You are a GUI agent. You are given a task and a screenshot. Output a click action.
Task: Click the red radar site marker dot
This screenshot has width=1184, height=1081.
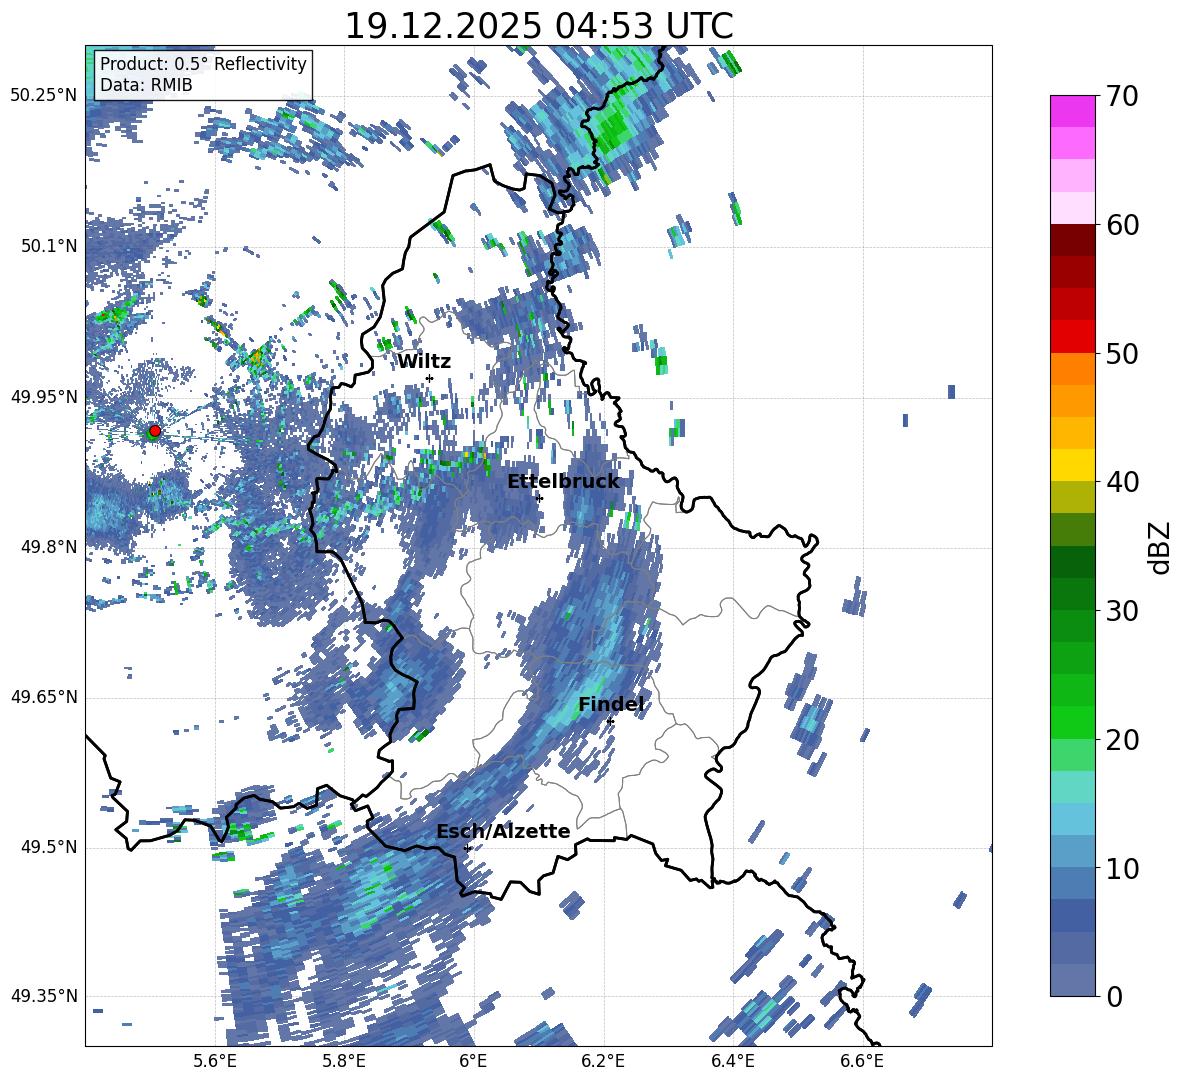[155, 431]
